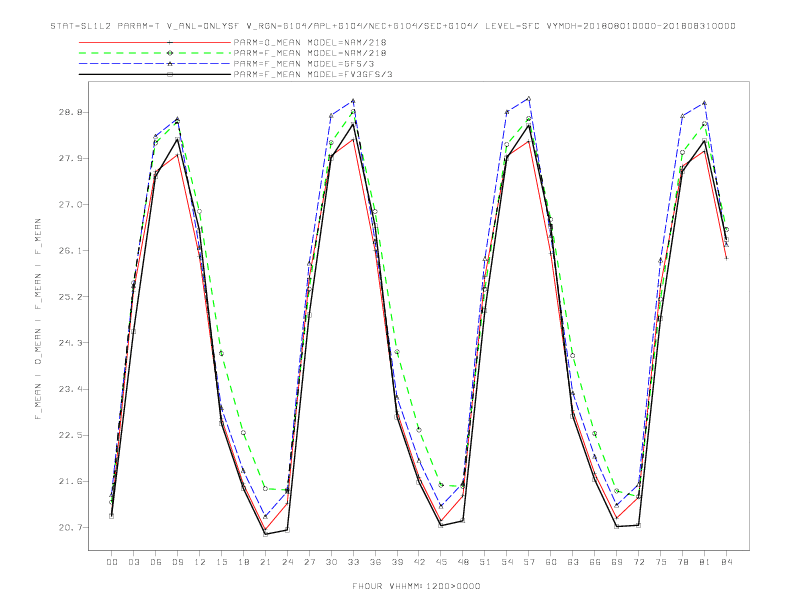The height and width of the screenshot is (612, 792).
Task: Click x-axis forecast hour 63
Action: (x=573, y=562)
